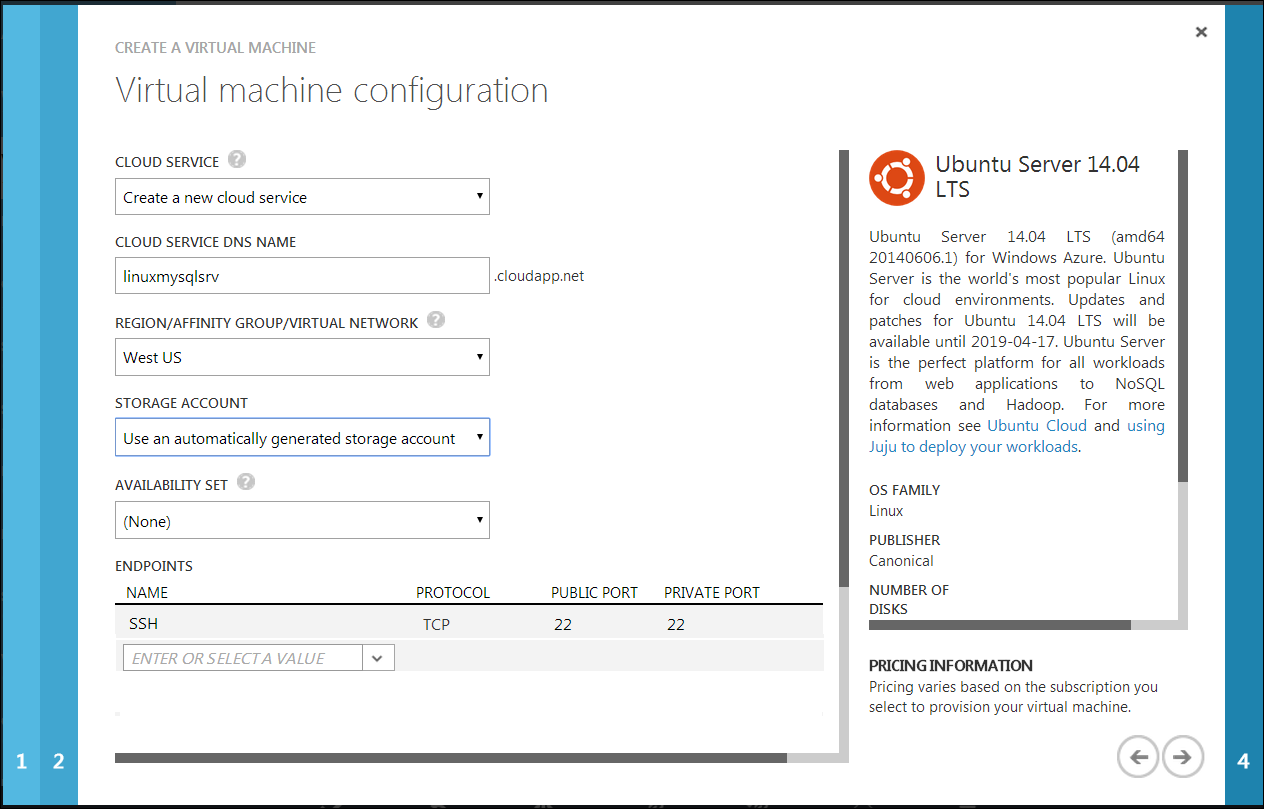Select the SSH endpoint name cell
Viewport: 1264px width, 809px height.
[144, 624]
